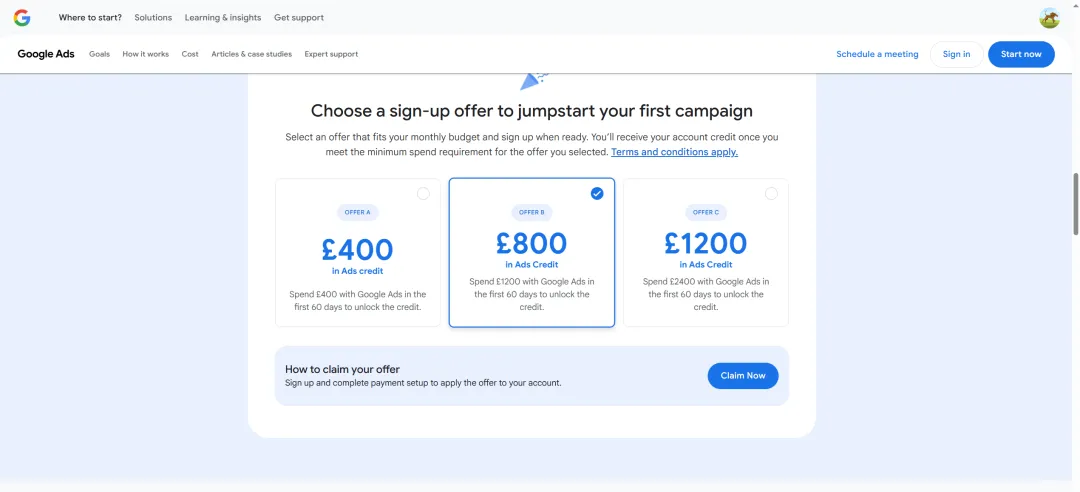Click the party popper confetti icon
The width and height of the screenshot is (1080, 492).
(533, 79)
